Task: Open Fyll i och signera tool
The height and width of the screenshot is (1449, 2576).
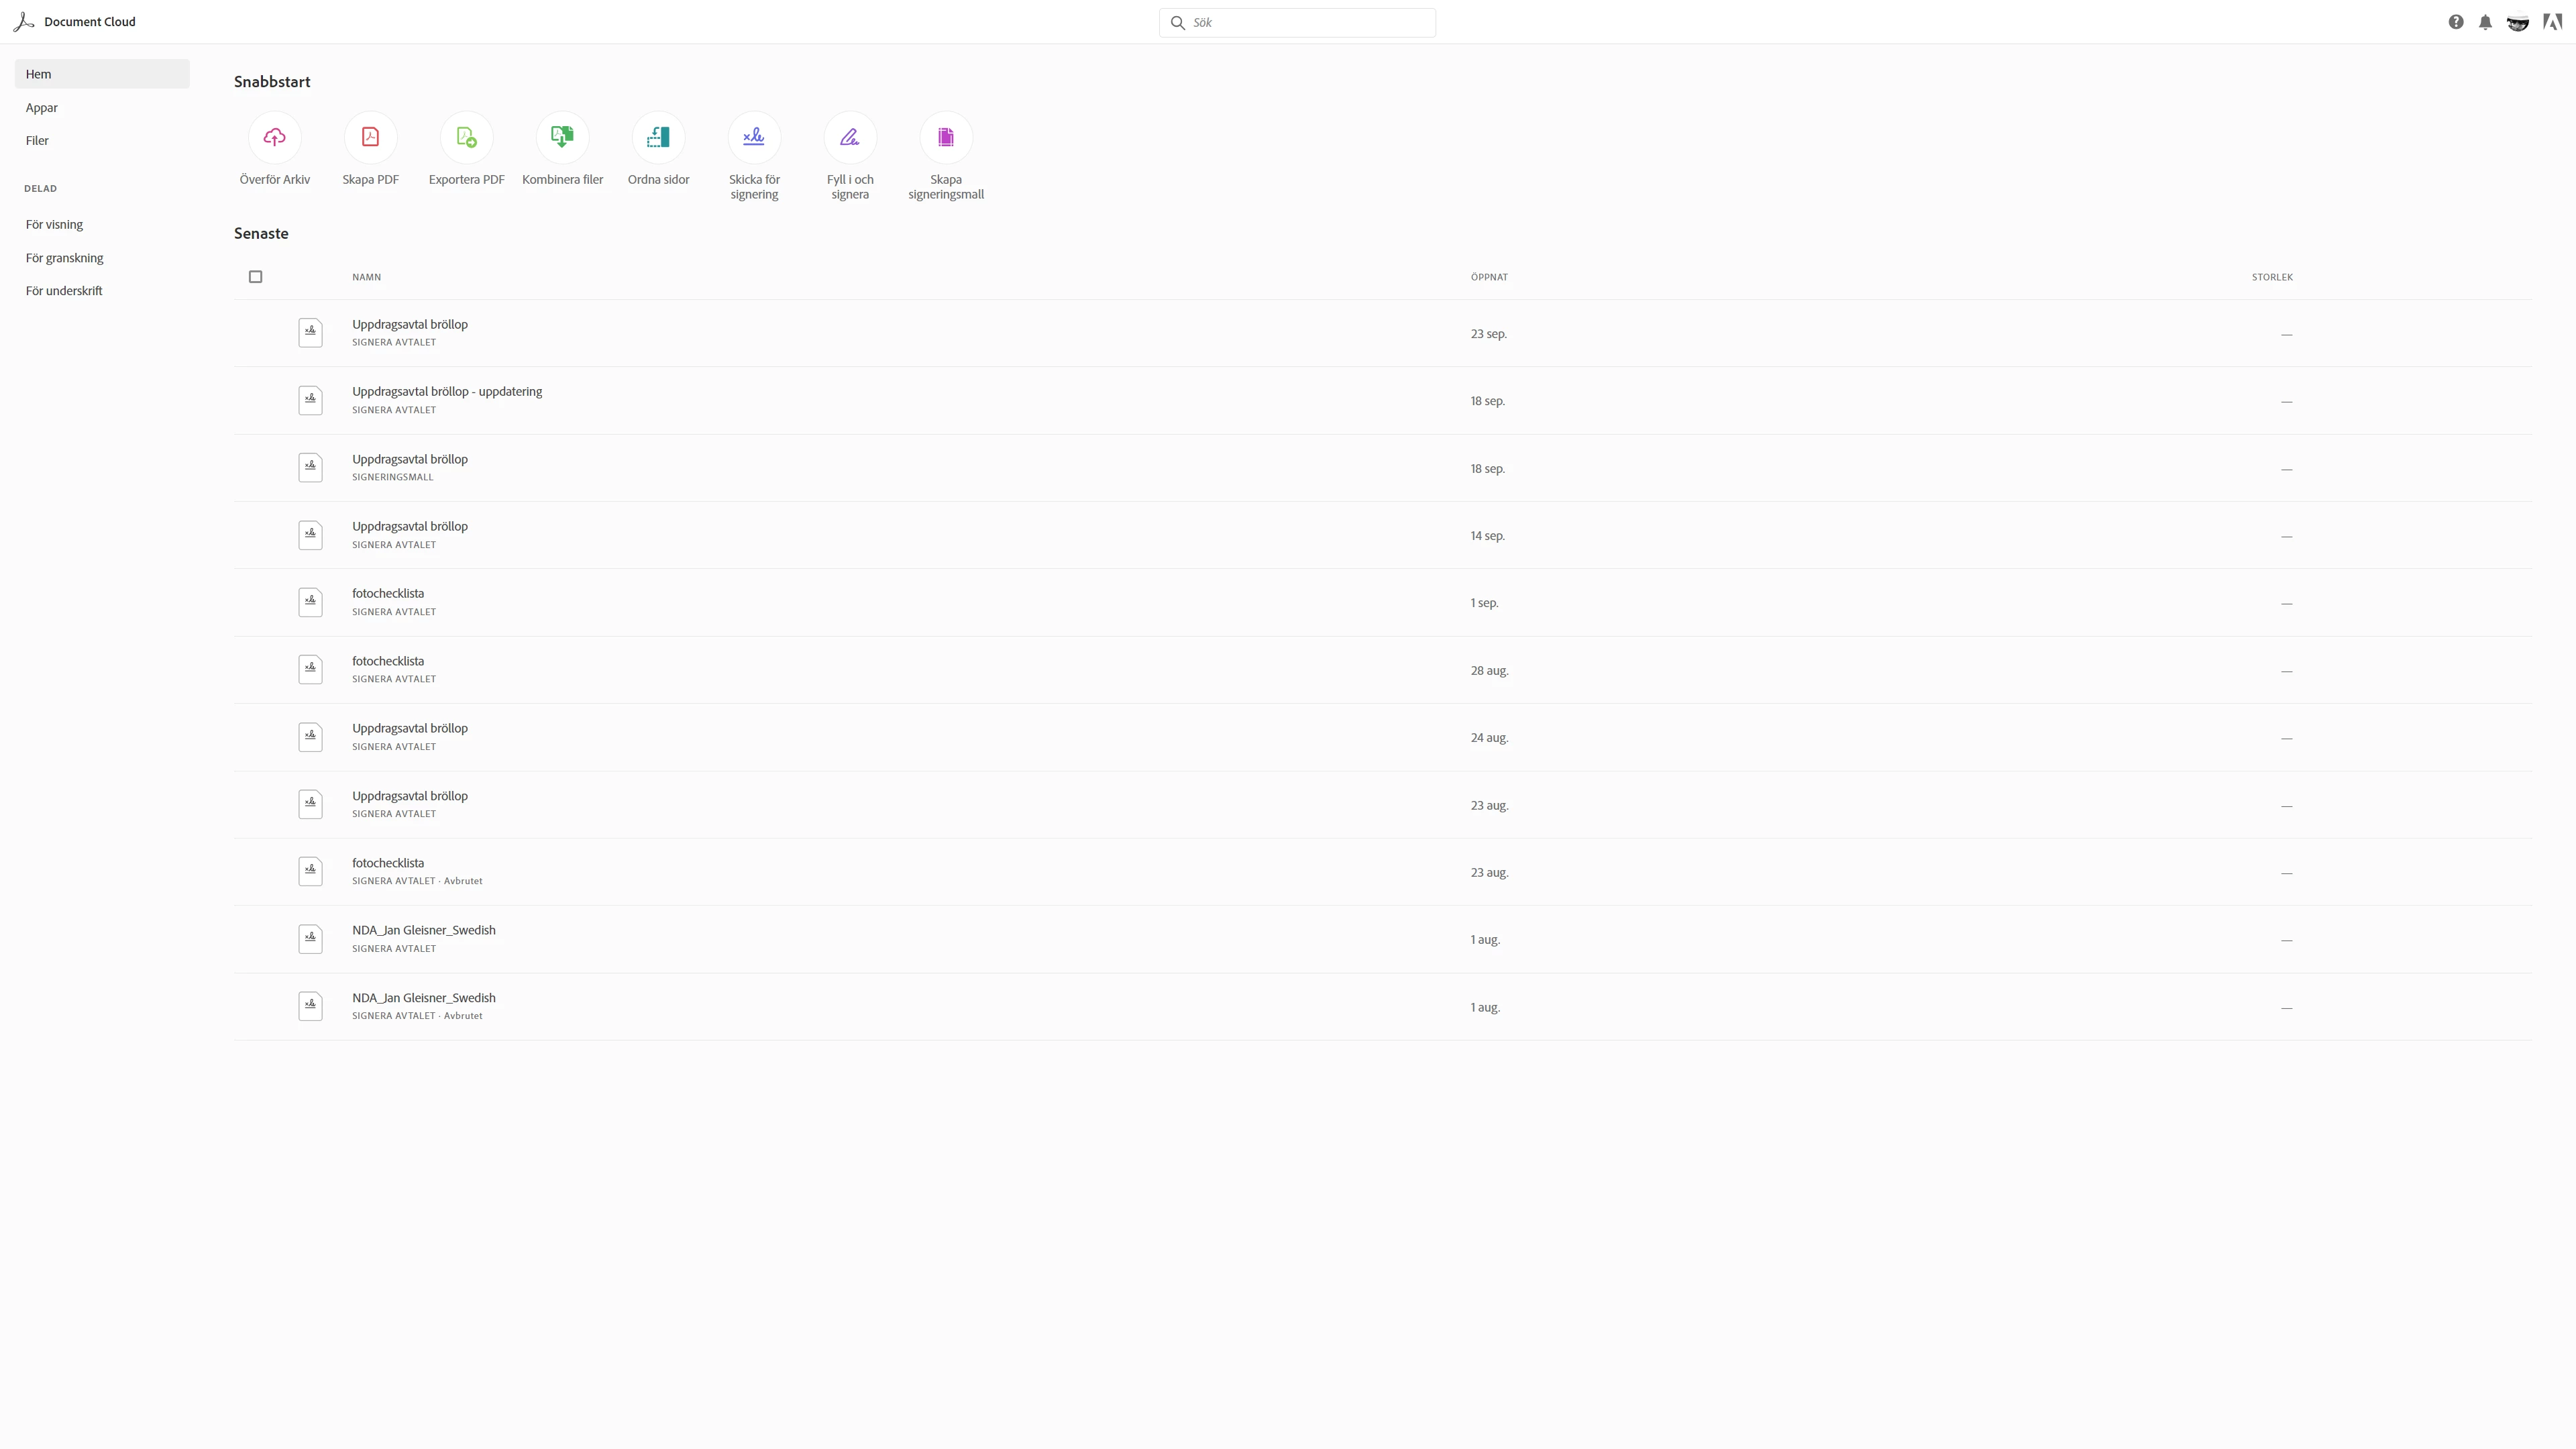Action: click(x=850, y=138)
